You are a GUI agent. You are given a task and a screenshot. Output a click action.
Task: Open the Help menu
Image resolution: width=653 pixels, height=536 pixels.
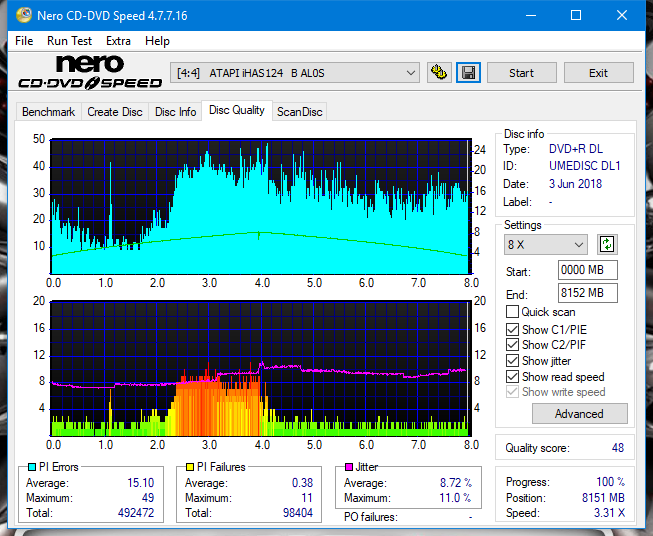tap(157, 41)
